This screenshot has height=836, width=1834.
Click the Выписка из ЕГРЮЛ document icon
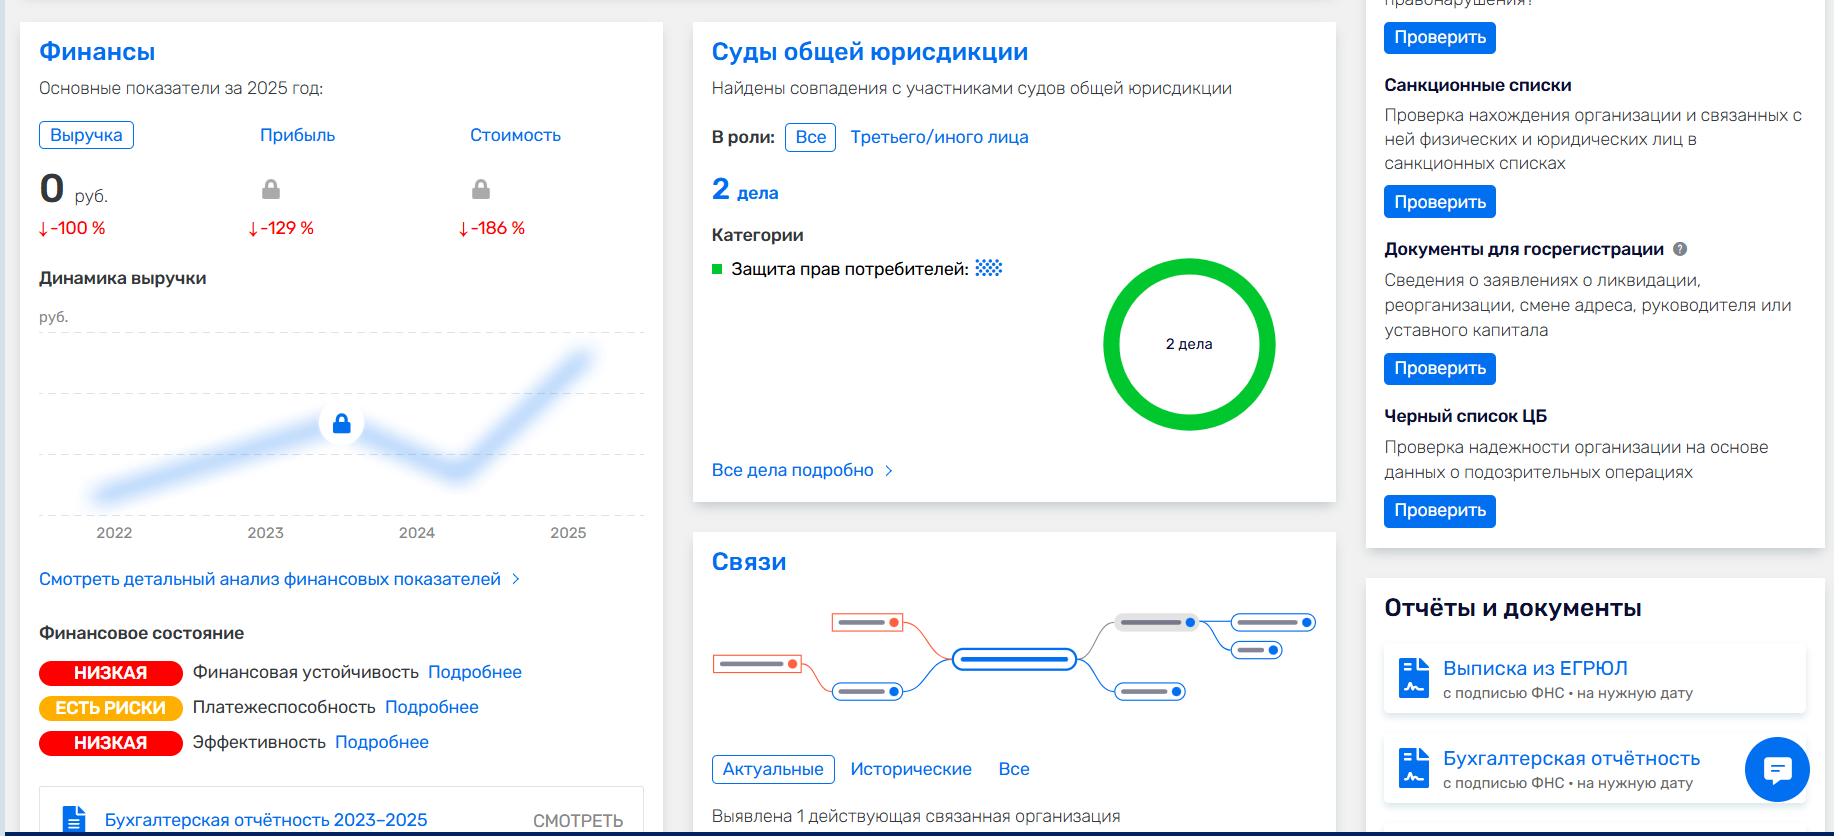(1414, 678)
